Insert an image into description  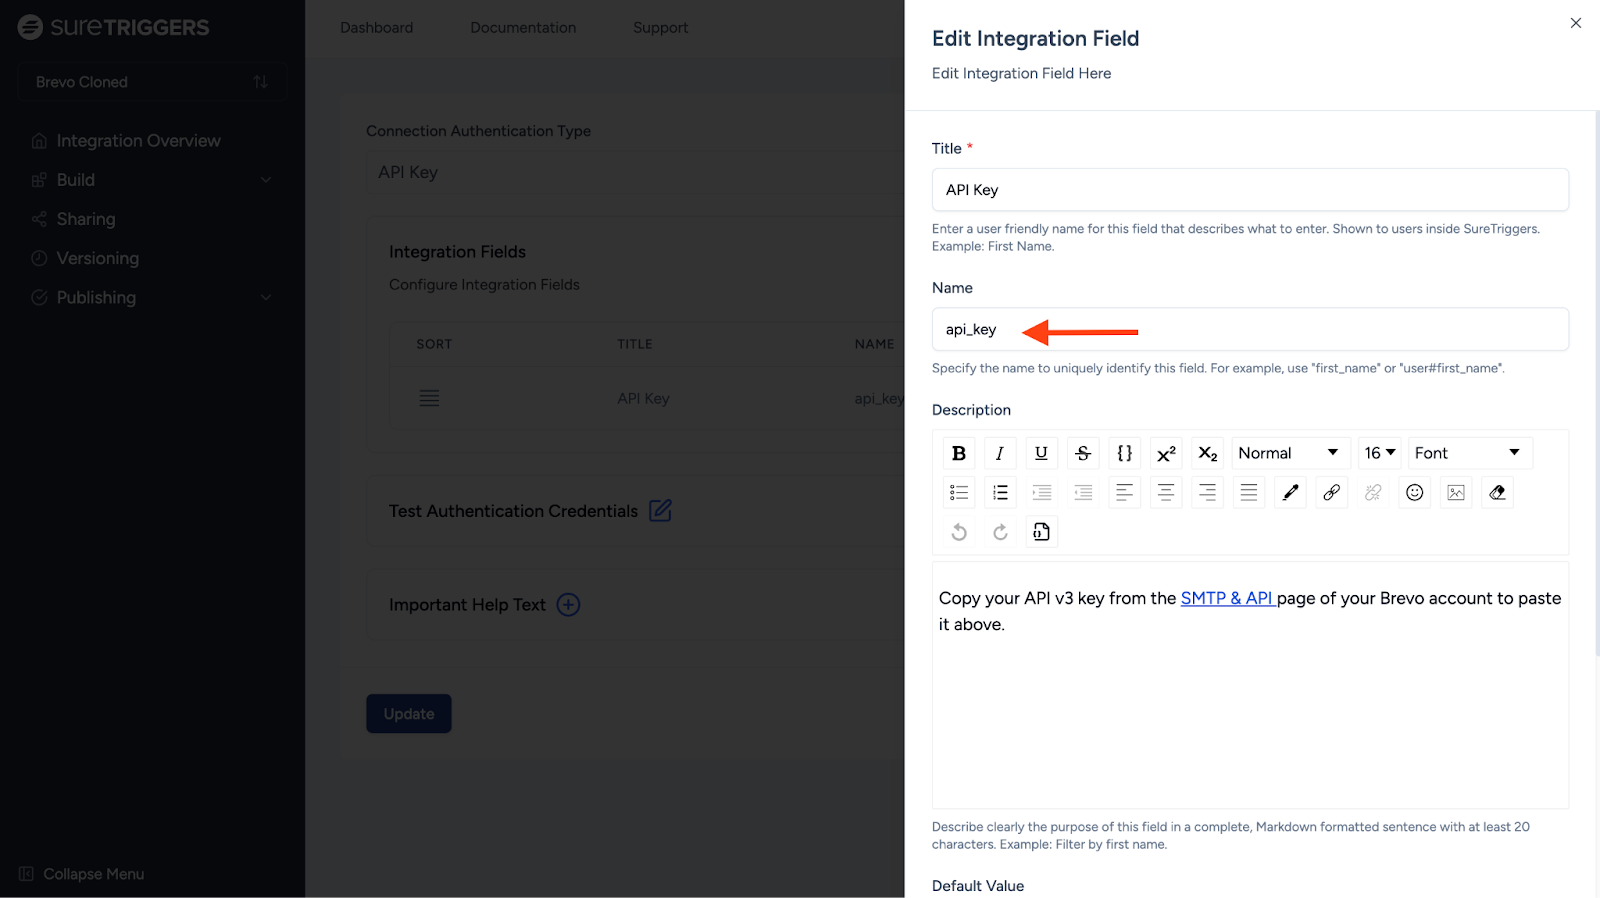[x=1456, y=492]
